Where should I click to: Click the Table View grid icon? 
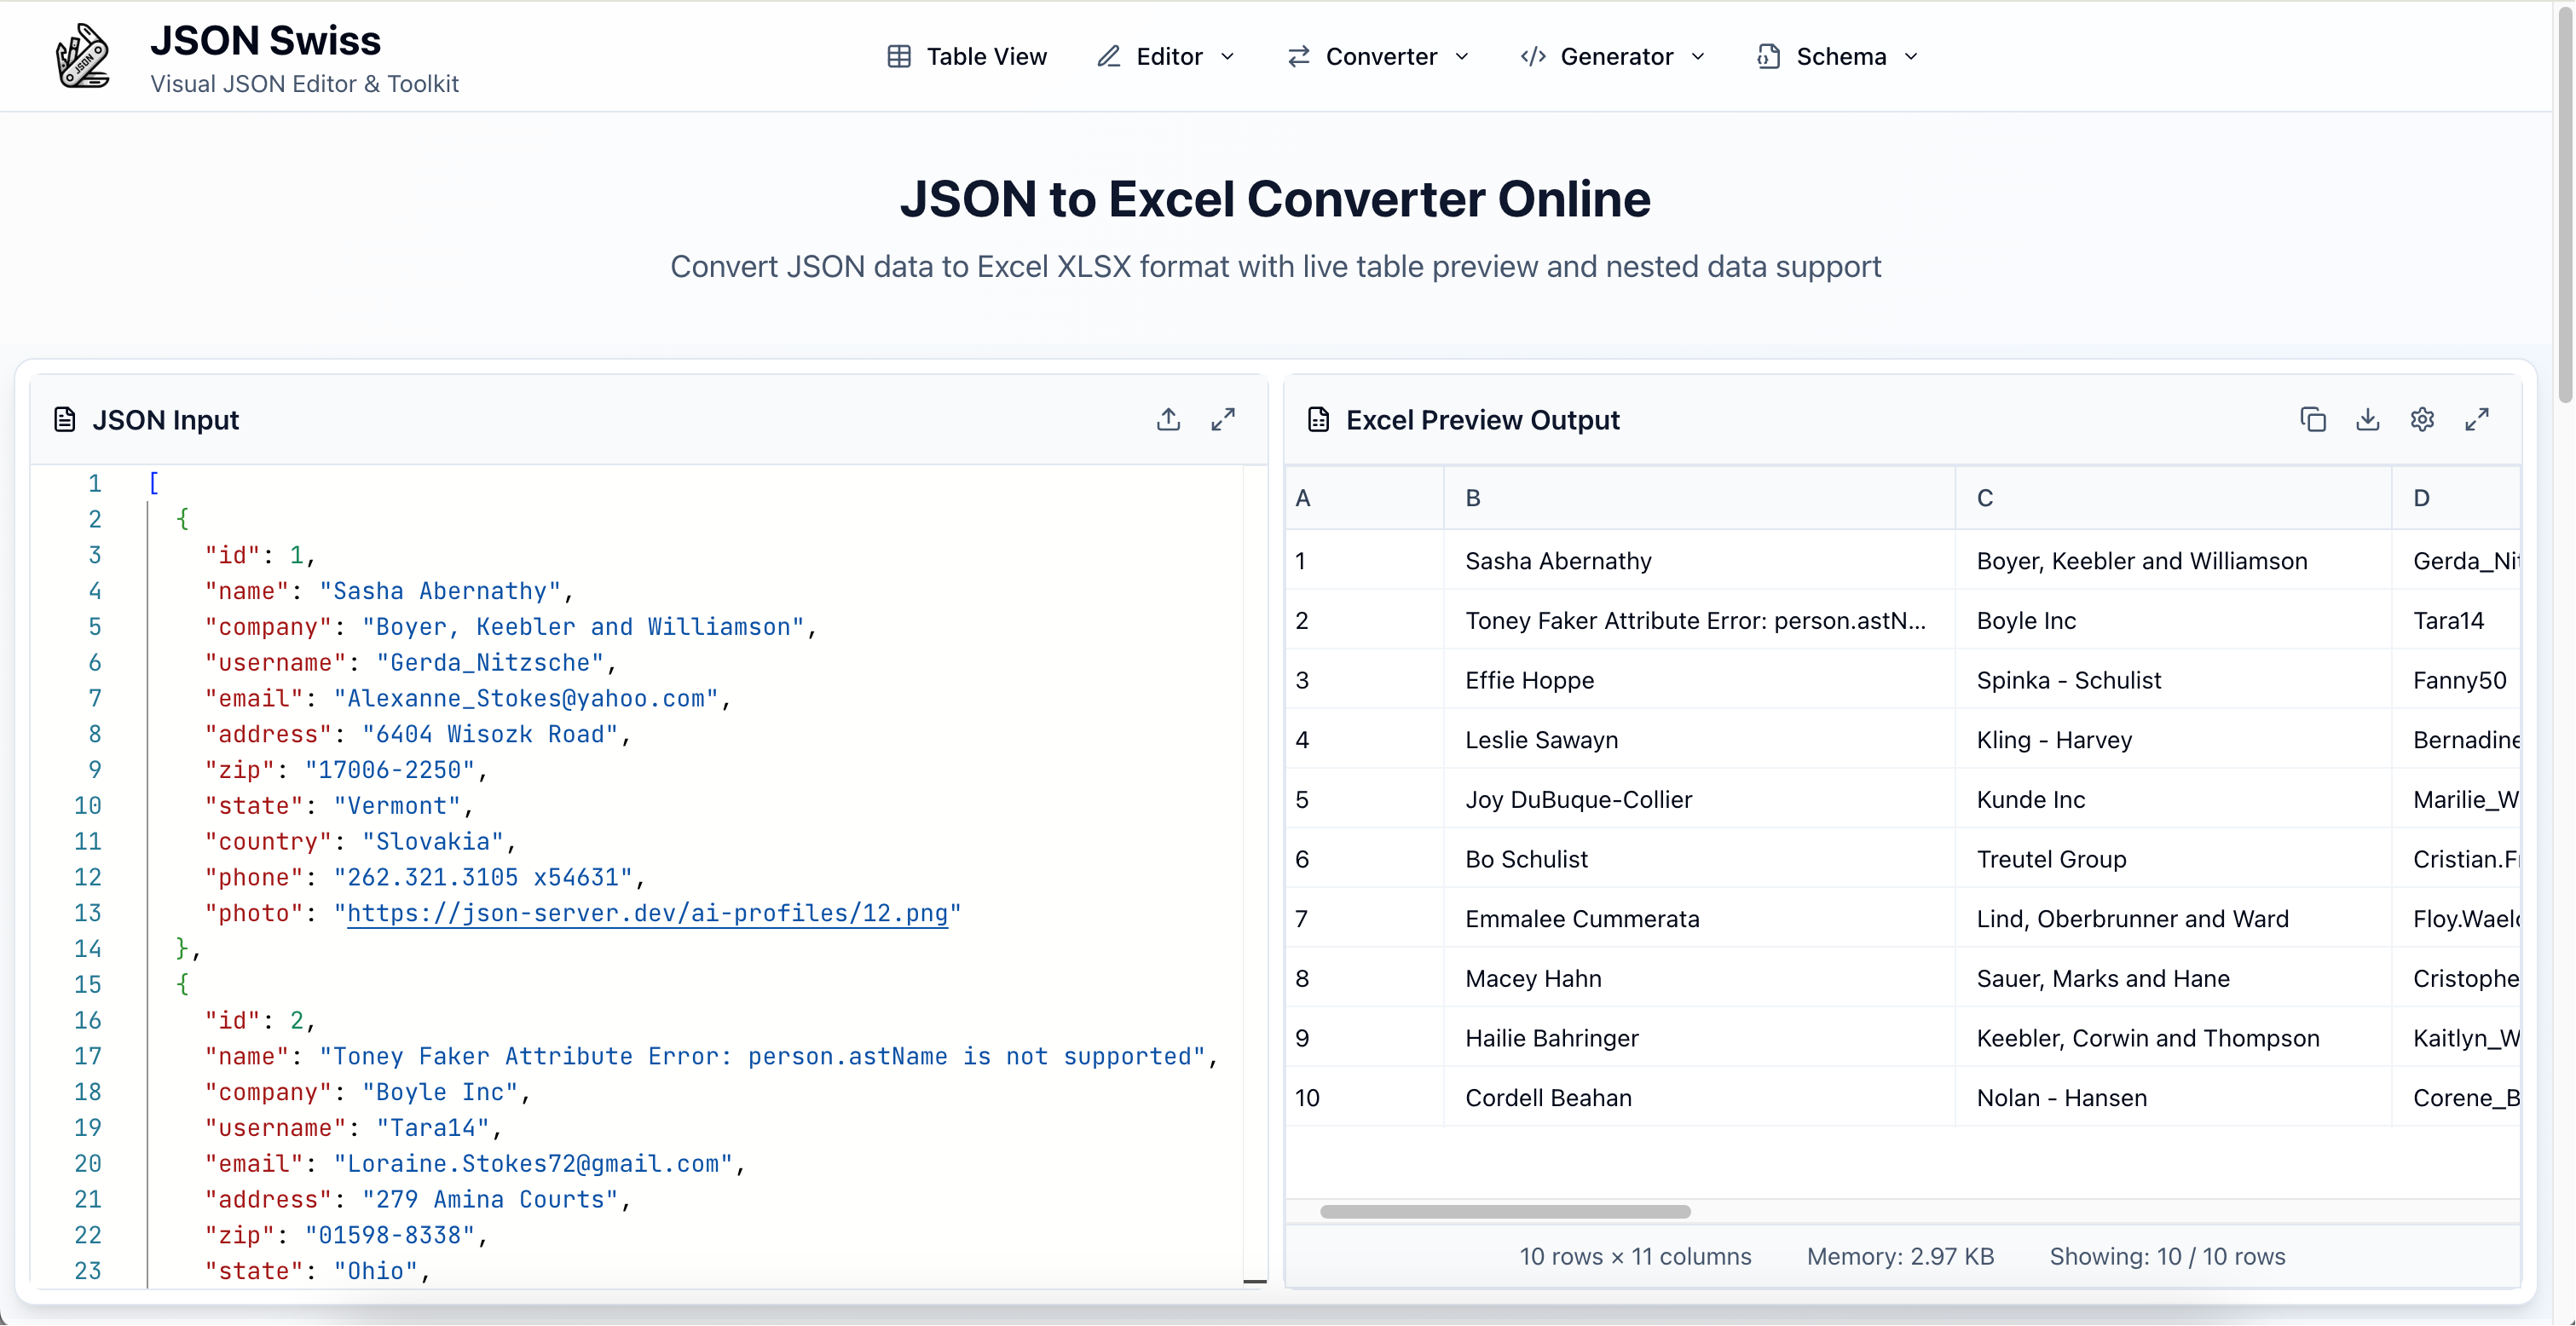coord(899,57)
